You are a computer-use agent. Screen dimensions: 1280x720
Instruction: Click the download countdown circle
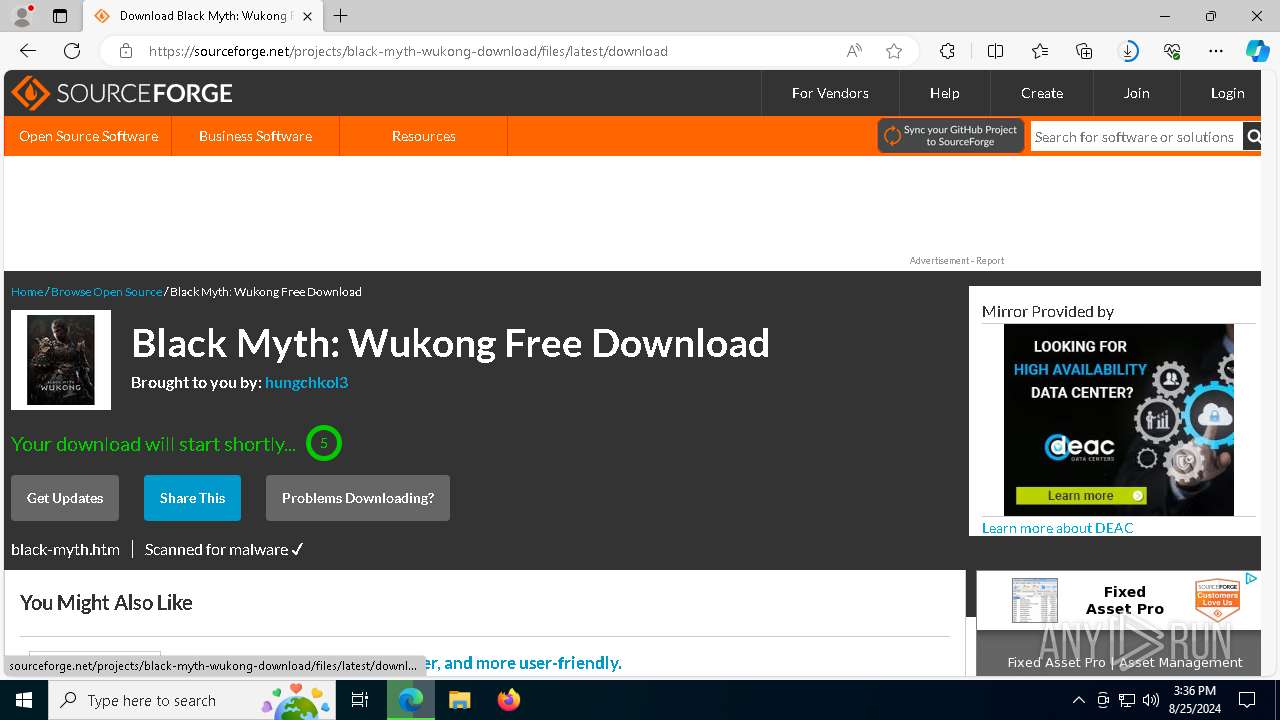coord(324,443)
